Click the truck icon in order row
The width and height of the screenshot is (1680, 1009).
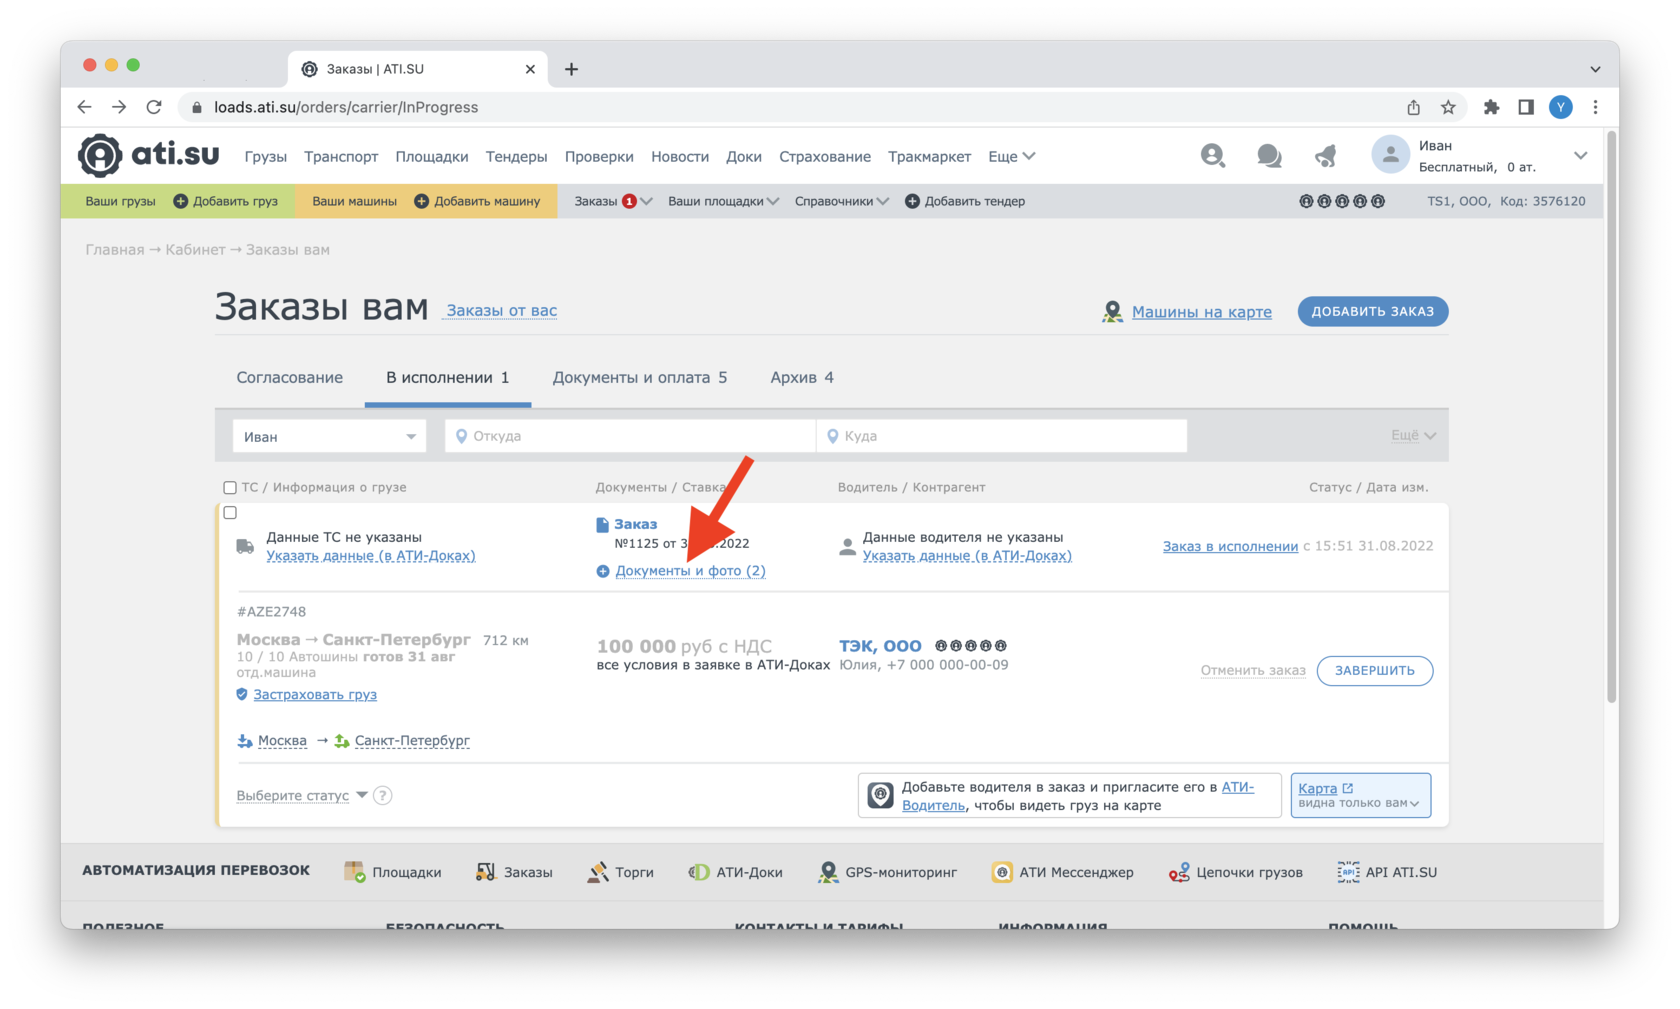click(245, 546)
